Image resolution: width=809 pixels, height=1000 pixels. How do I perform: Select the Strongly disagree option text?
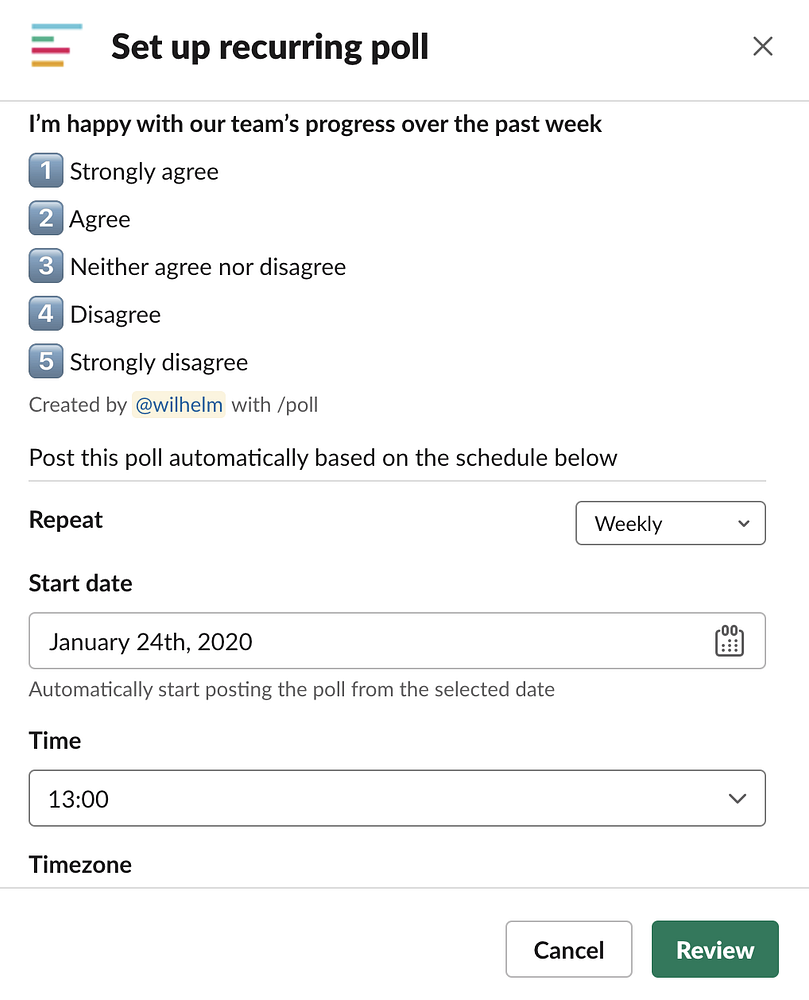[159, 362]
